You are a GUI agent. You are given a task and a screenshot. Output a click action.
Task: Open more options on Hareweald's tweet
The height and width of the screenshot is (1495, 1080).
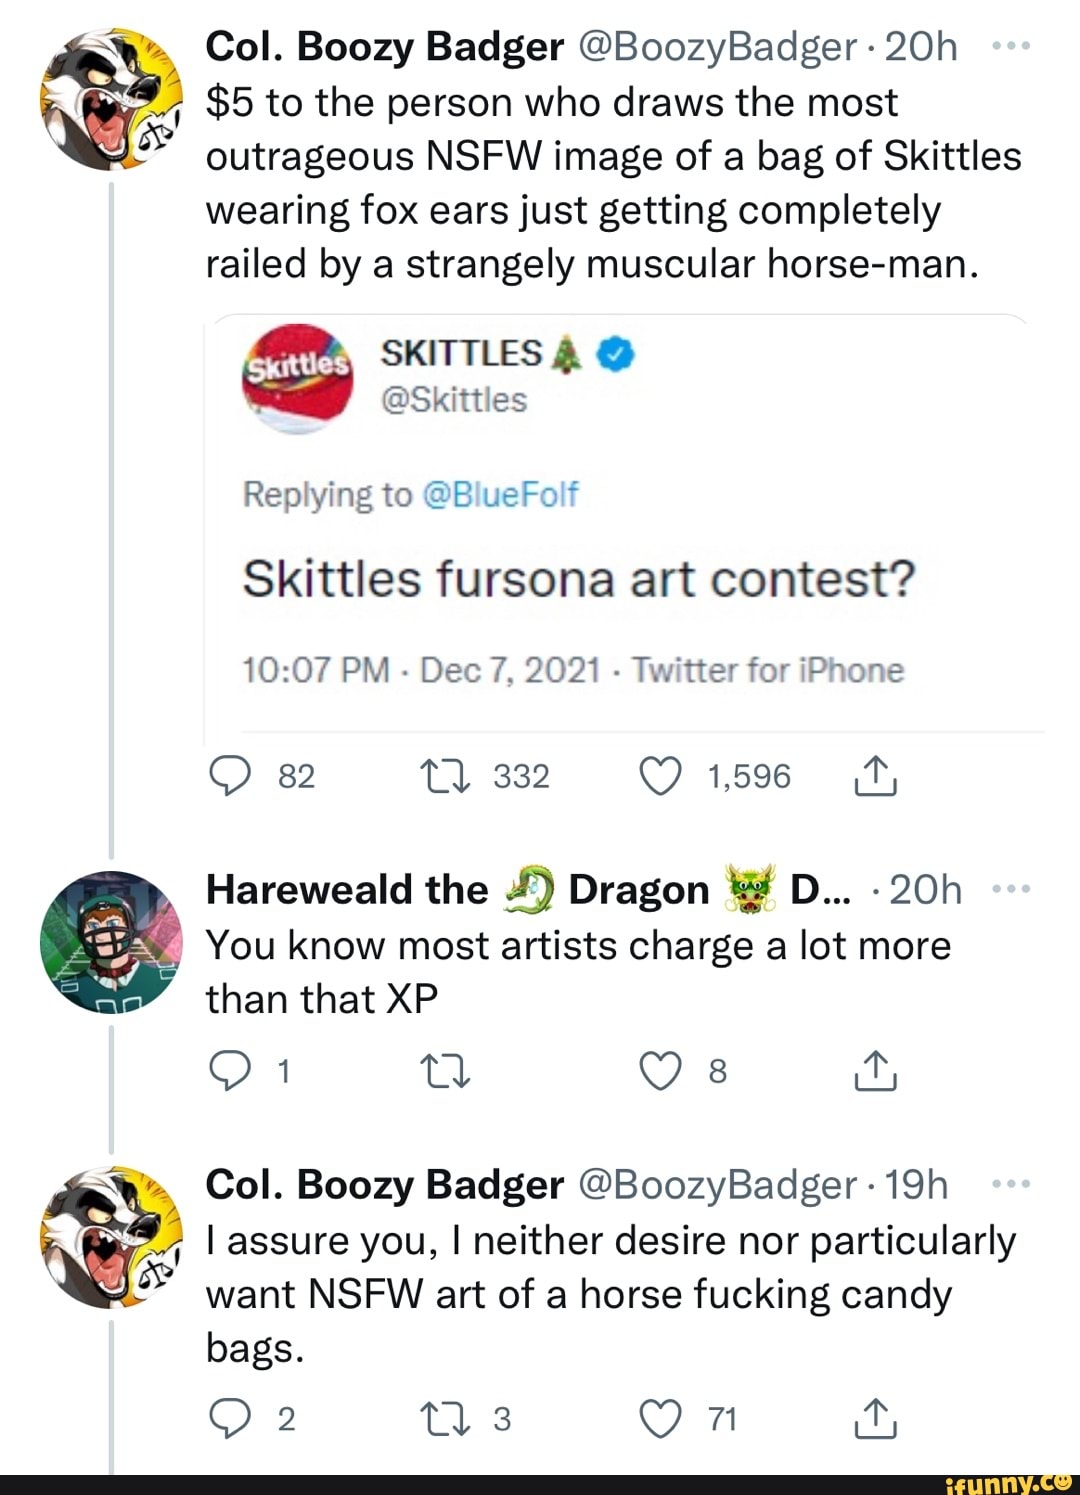[x=1010, y=889]
